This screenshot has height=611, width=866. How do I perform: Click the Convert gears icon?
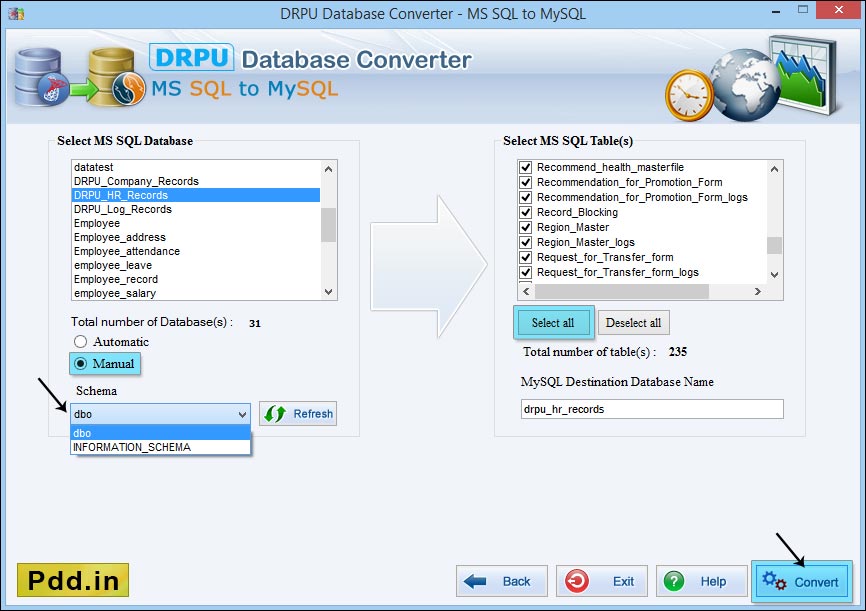coord(774,581)
